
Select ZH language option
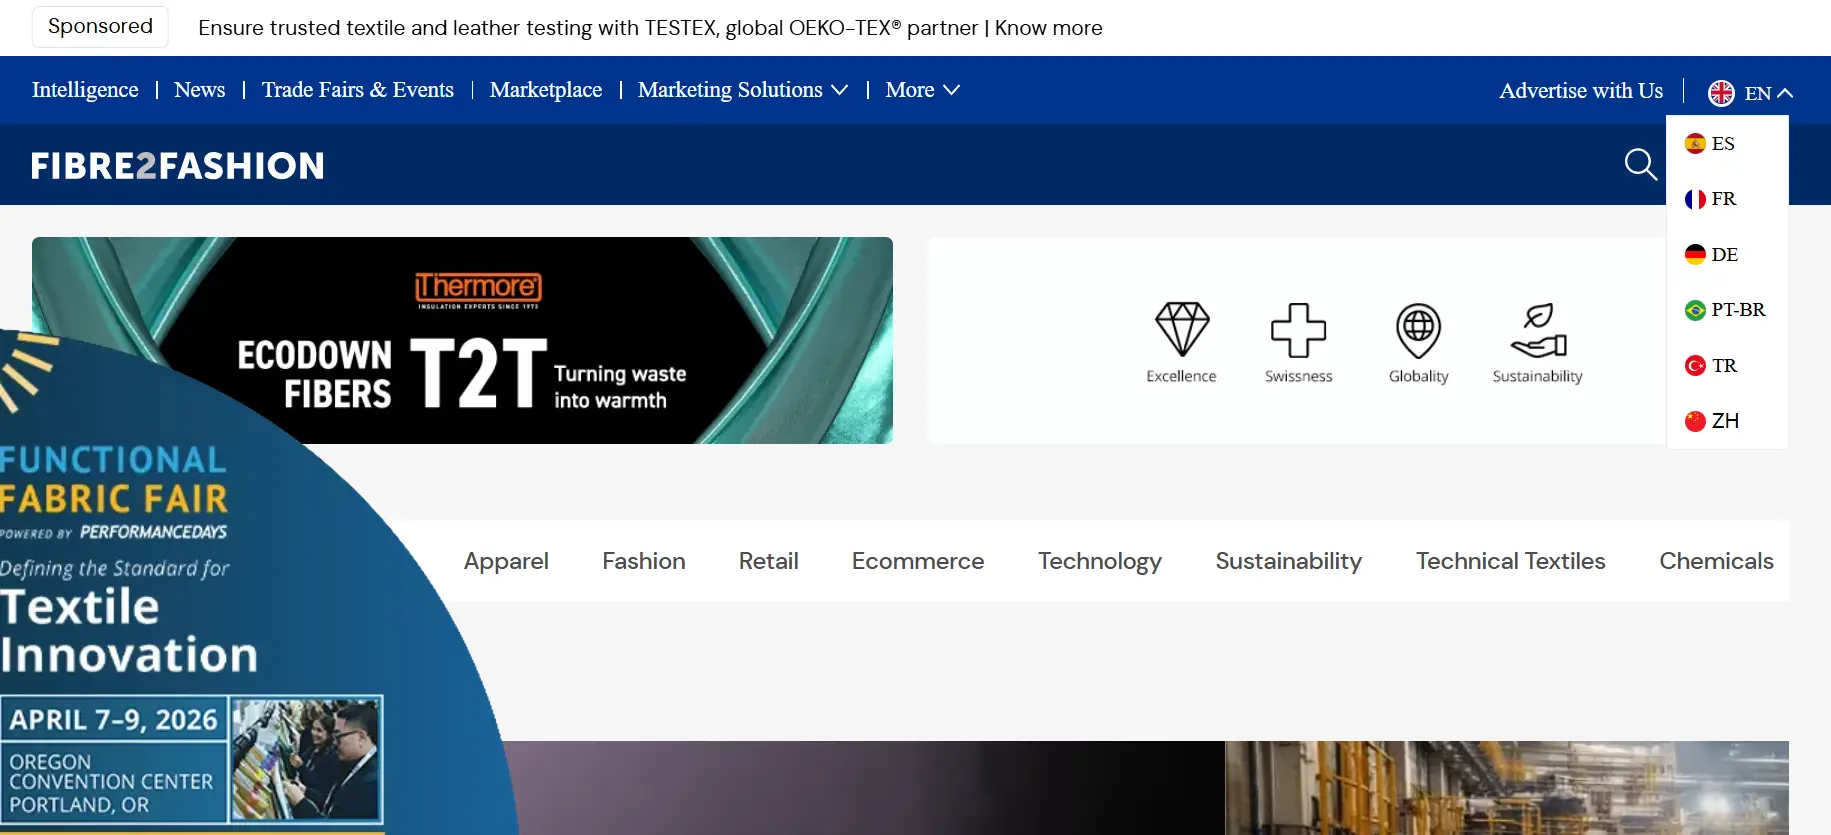1727,421
